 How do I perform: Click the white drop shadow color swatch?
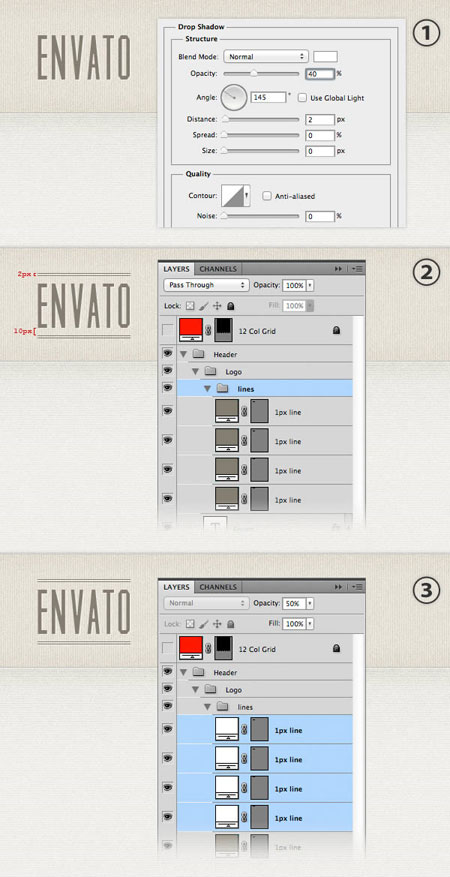(325, 56)
